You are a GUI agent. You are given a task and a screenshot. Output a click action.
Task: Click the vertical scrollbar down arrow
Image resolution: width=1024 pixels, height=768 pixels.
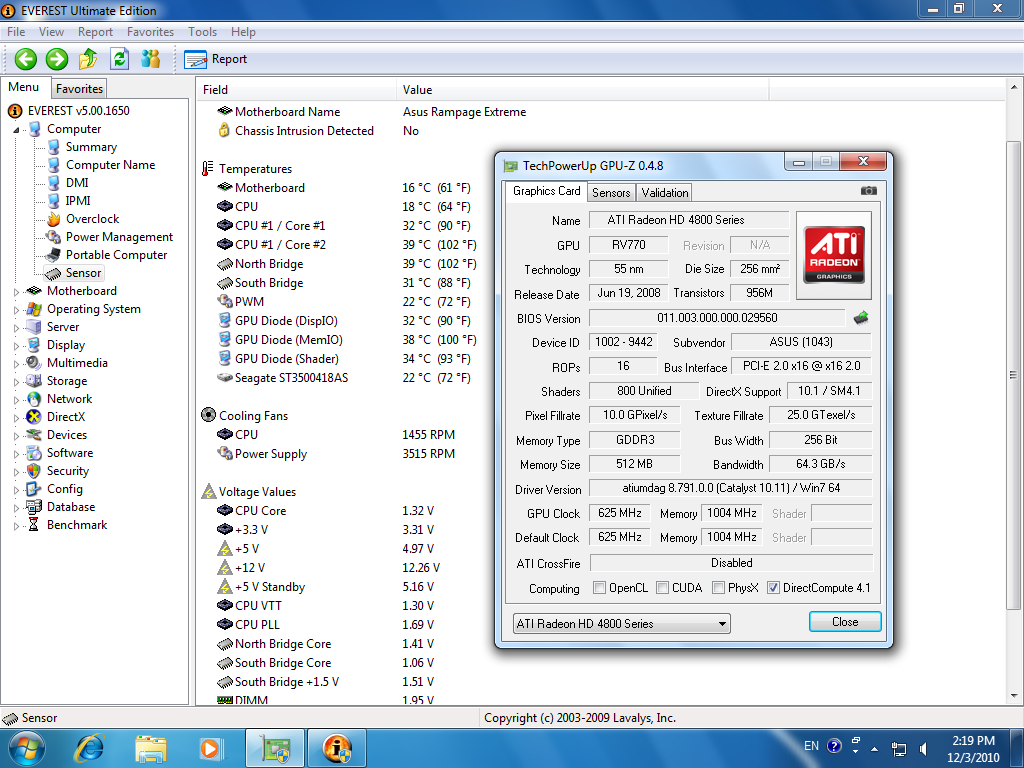[1014, 696]
